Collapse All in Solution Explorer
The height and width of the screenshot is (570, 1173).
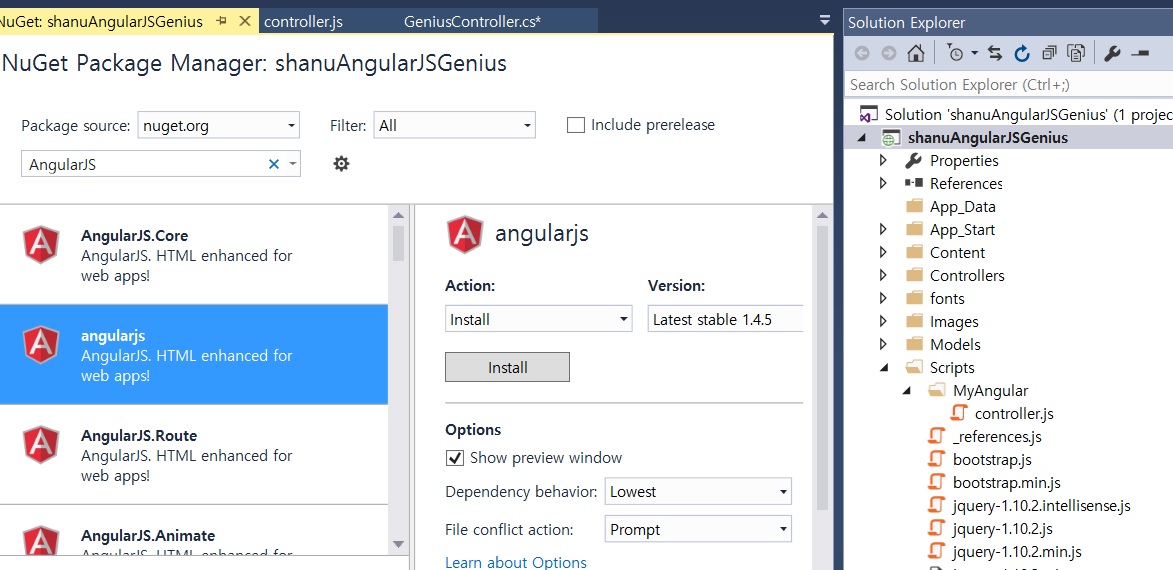(1049, 53)
